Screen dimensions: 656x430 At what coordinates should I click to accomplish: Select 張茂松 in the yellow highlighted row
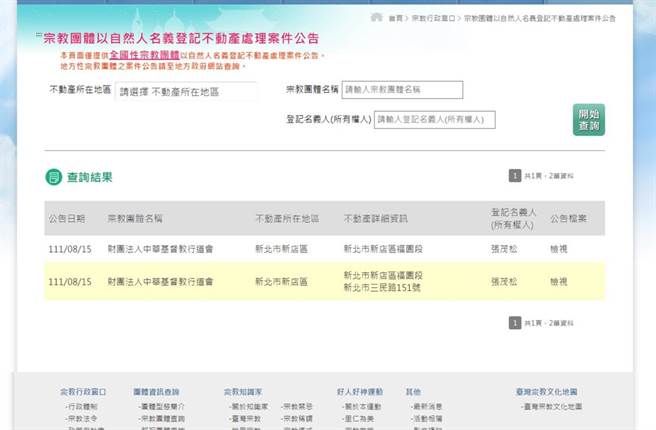click(x=504, y=282)
